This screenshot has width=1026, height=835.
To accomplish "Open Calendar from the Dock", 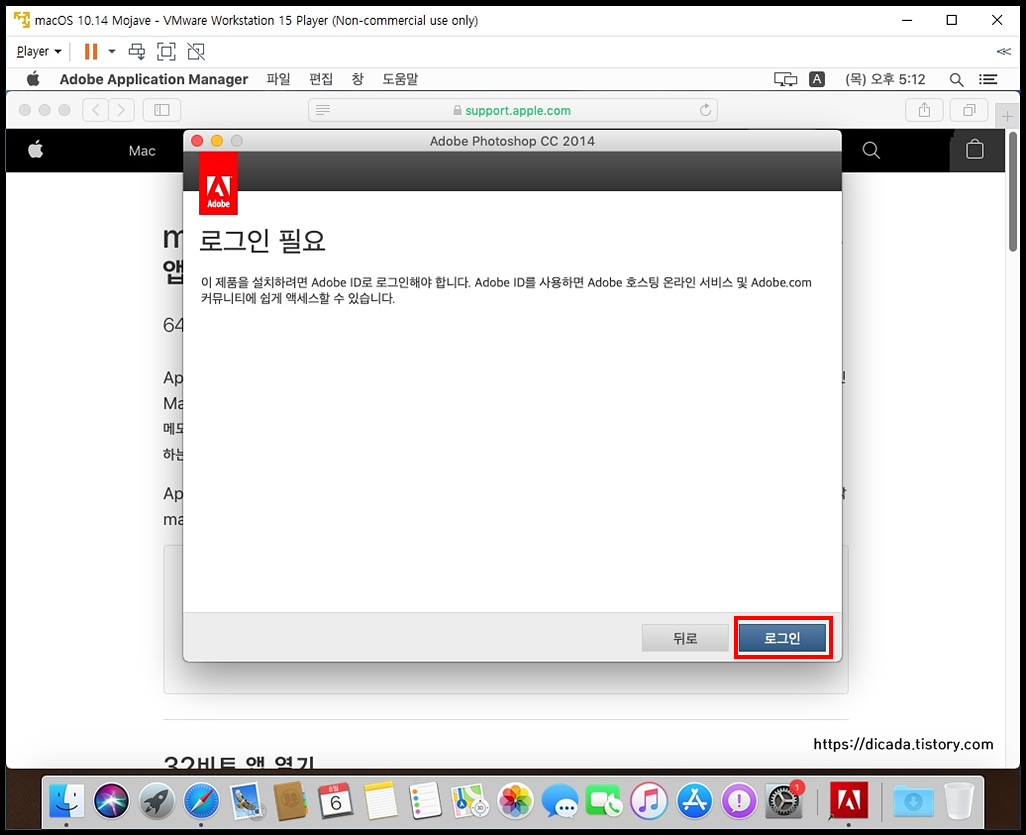I will point(336,800).
